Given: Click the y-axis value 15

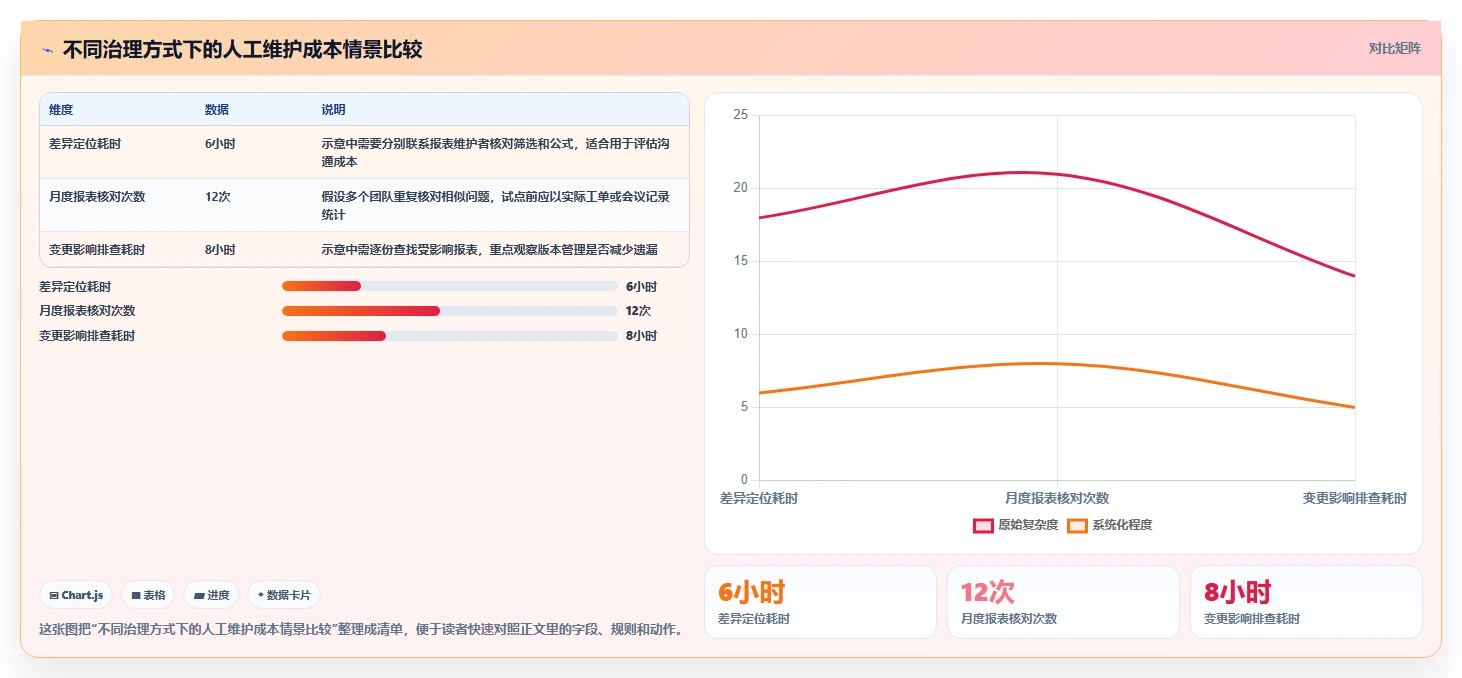Looking at the screenshot, I should click(741, 261).
